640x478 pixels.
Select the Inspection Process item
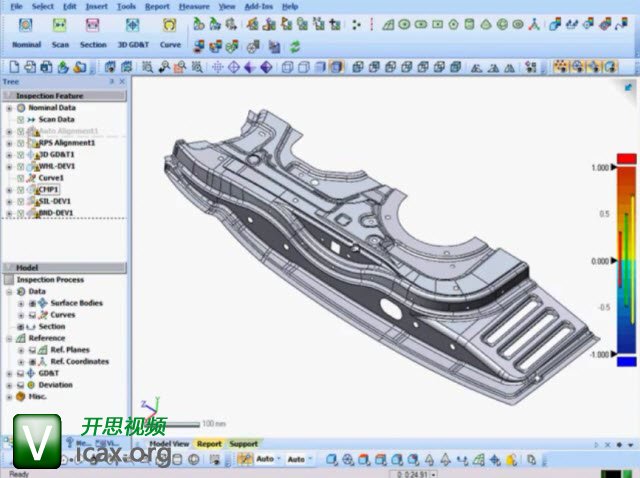click(50, 280)
